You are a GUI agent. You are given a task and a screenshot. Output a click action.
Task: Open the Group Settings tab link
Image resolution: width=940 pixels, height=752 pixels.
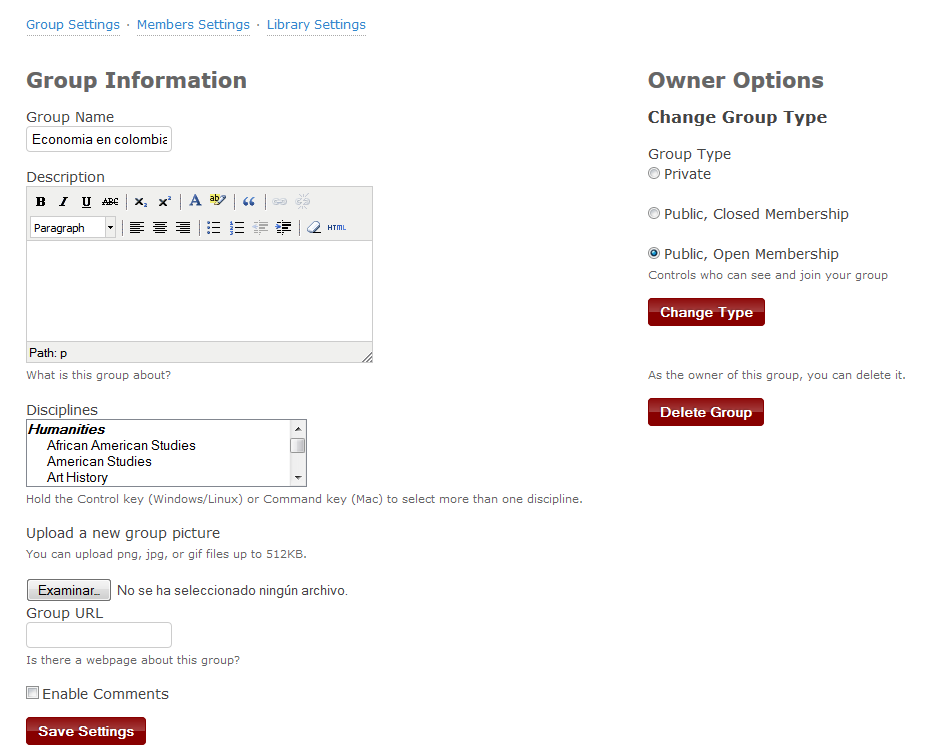73,25
